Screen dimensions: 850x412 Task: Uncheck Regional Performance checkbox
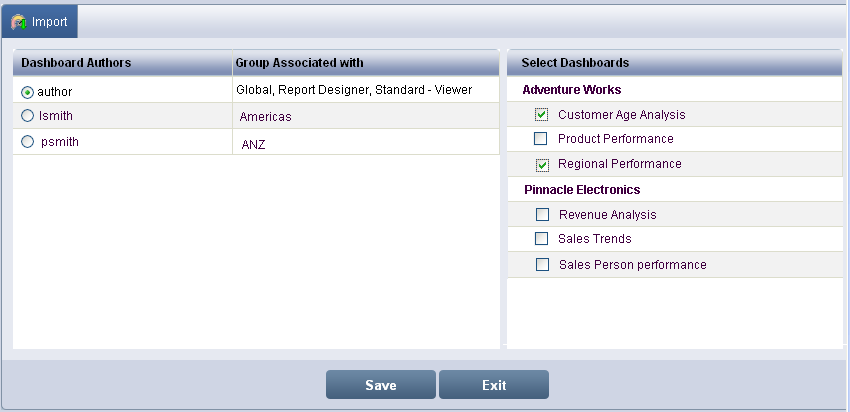(542, 164)
